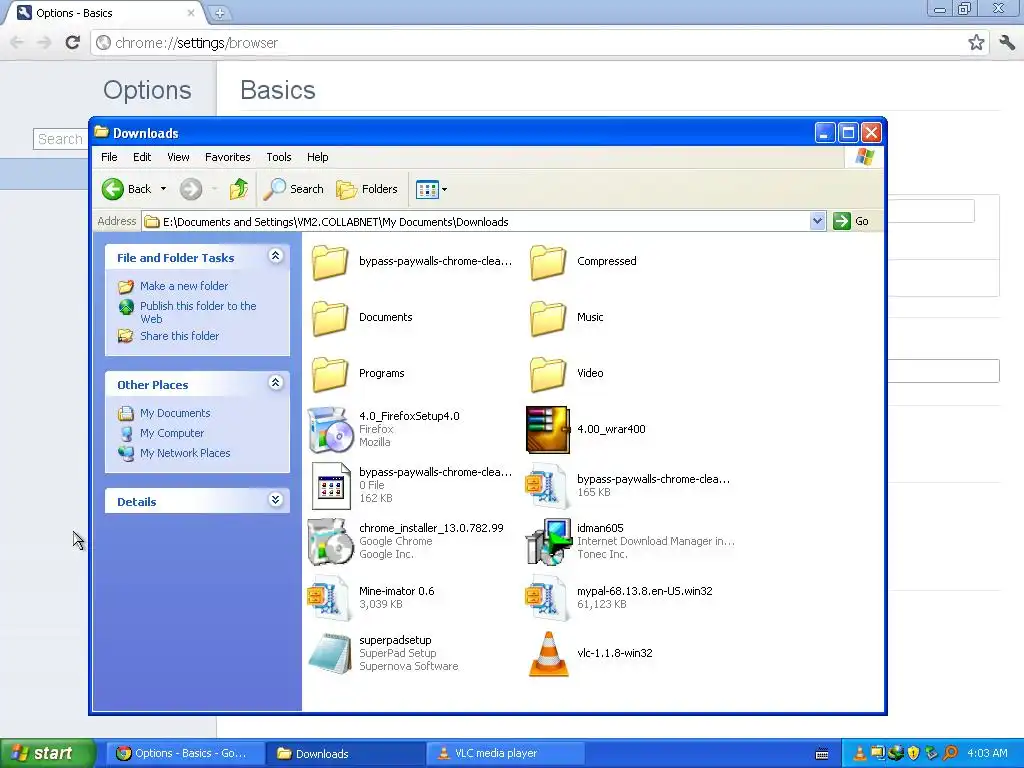1024x768 pixels.
Task: Toggle the Folders pane button
Action: [366, 189]
